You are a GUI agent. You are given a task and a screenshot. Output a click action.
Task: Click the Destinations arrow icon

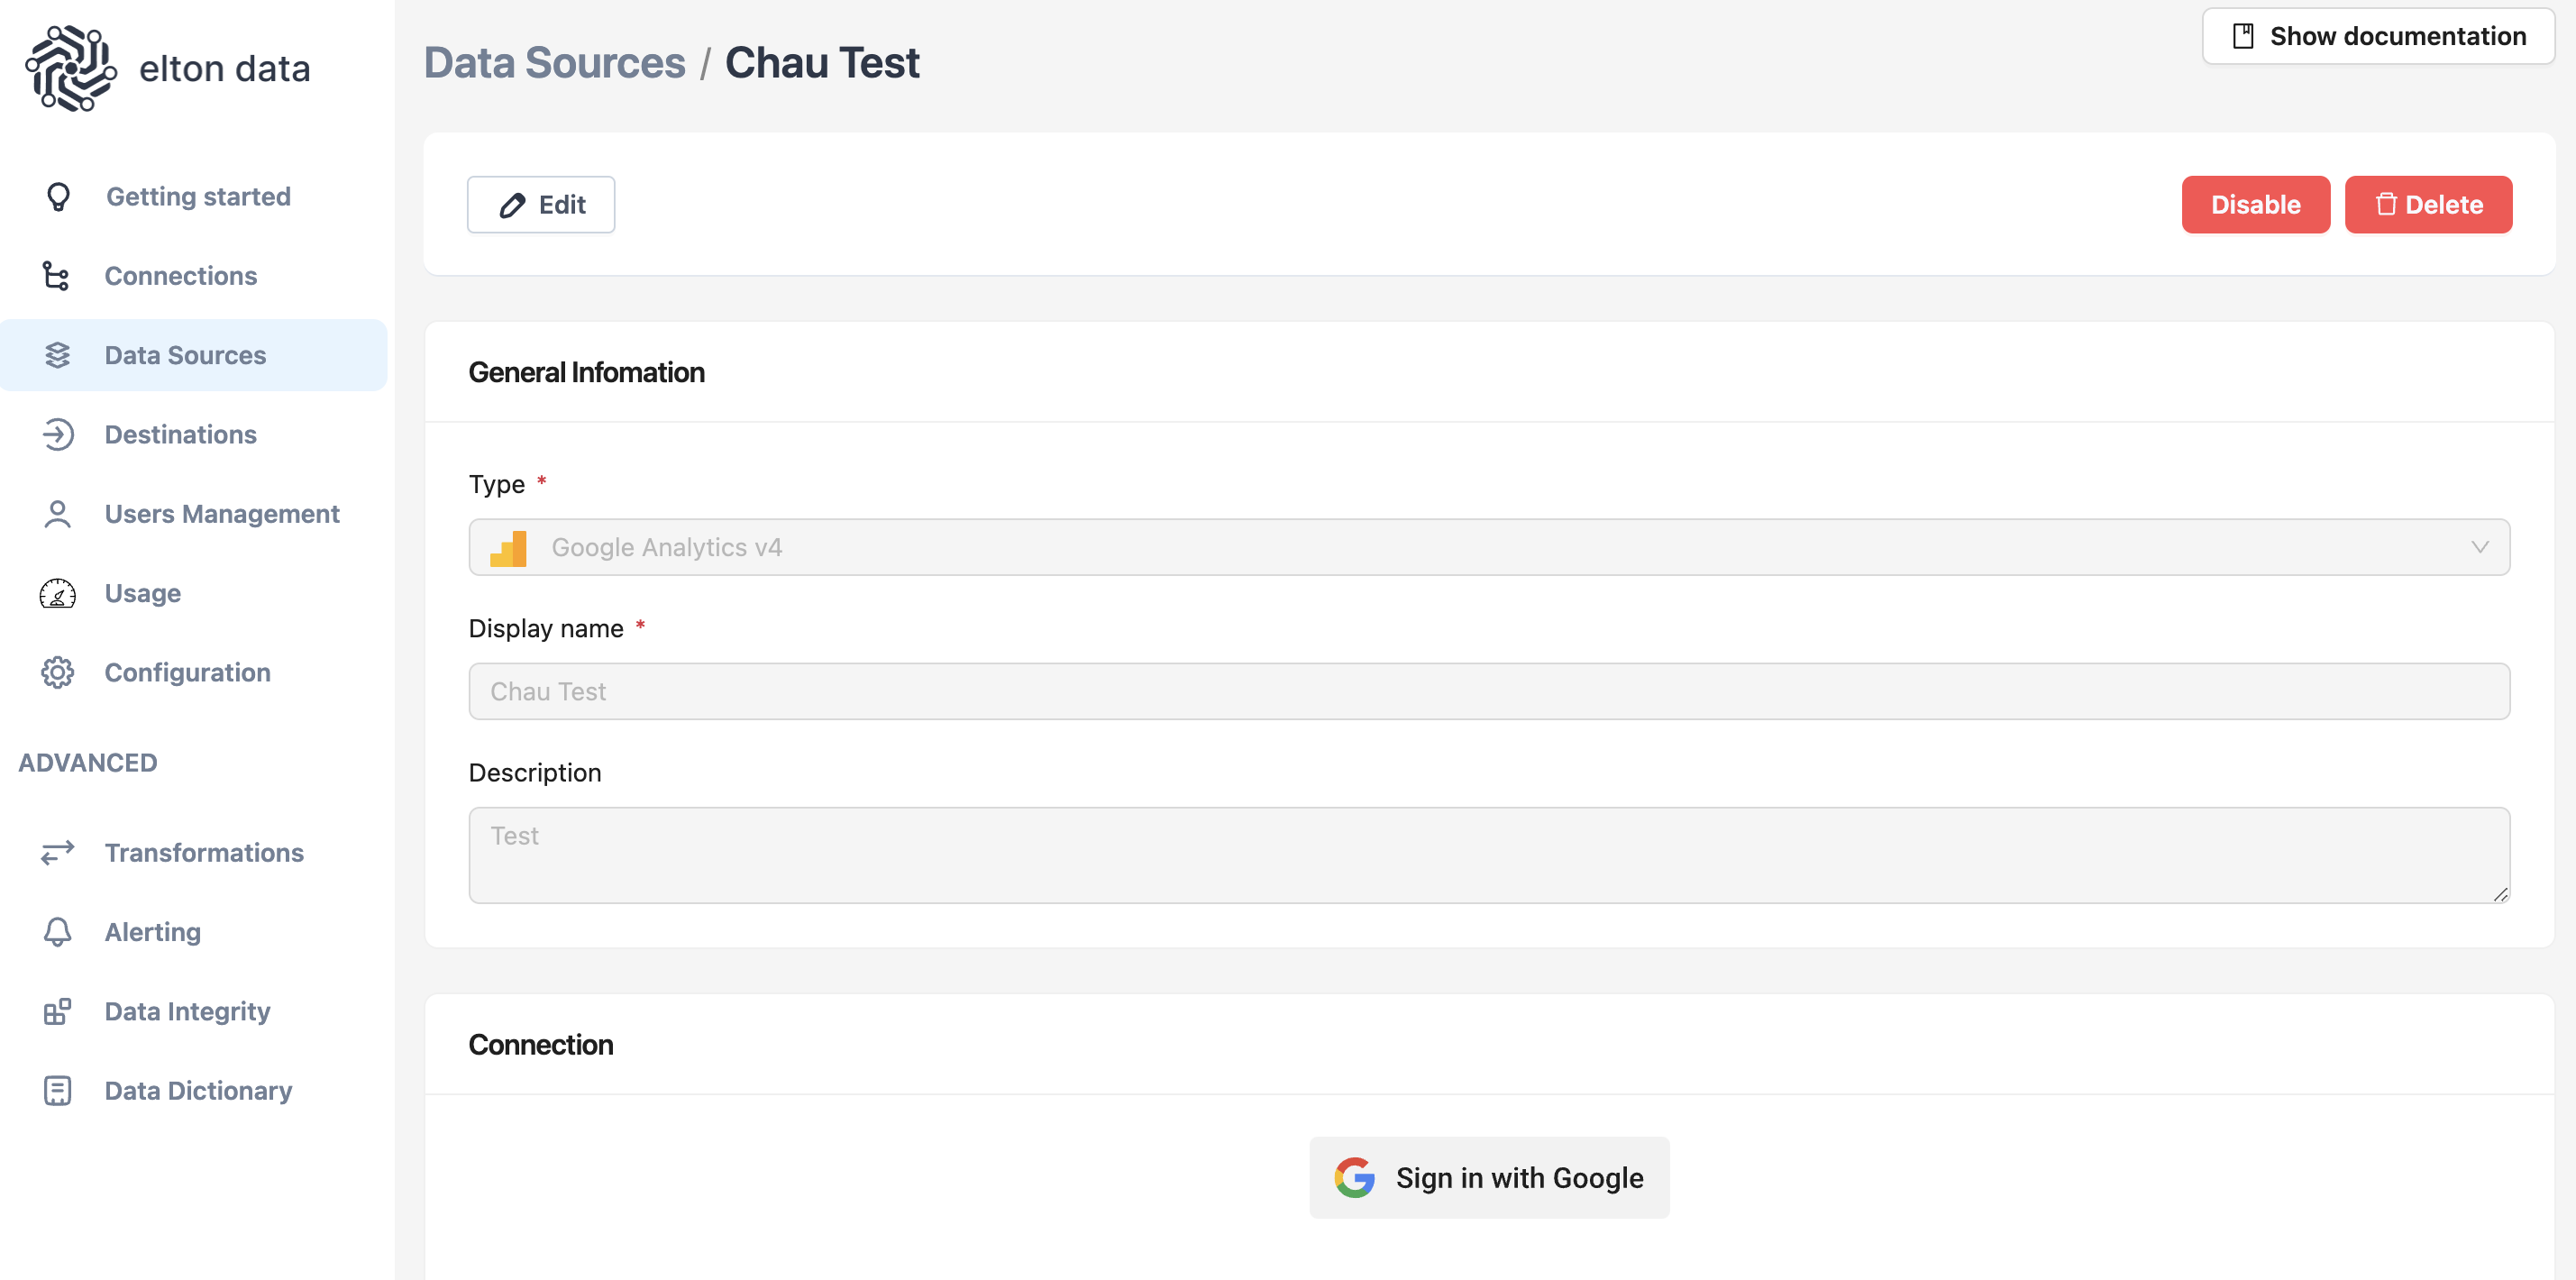[58, 435]
